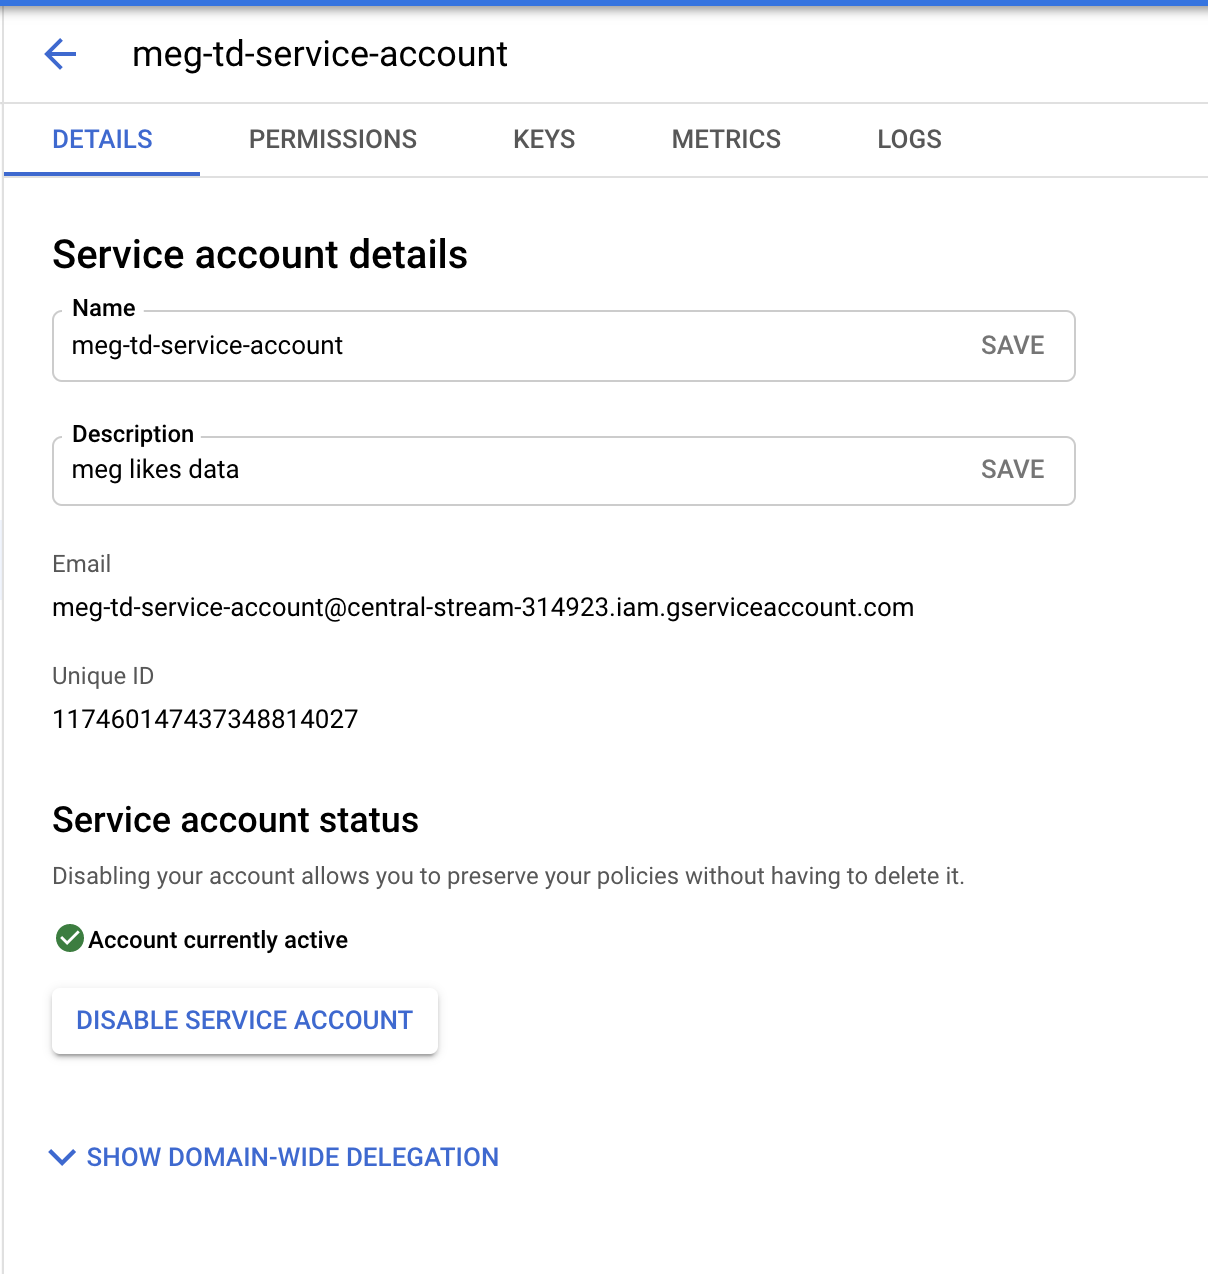The image size is (1208, 1274).
Task: Open the PERMISSIONS tab
Action: point(332,139)
